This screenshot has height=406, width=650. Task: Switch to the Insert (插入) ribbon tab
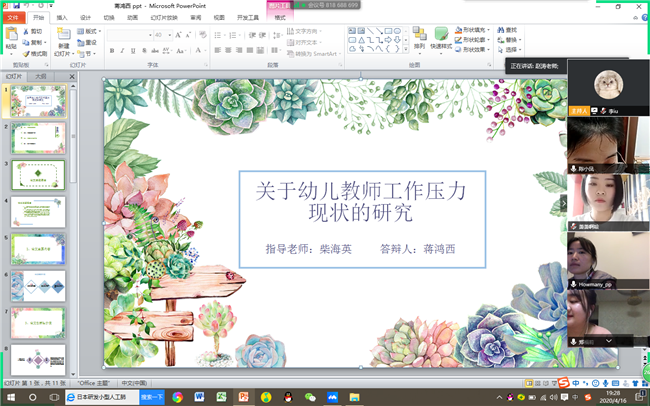coord(62,17)
